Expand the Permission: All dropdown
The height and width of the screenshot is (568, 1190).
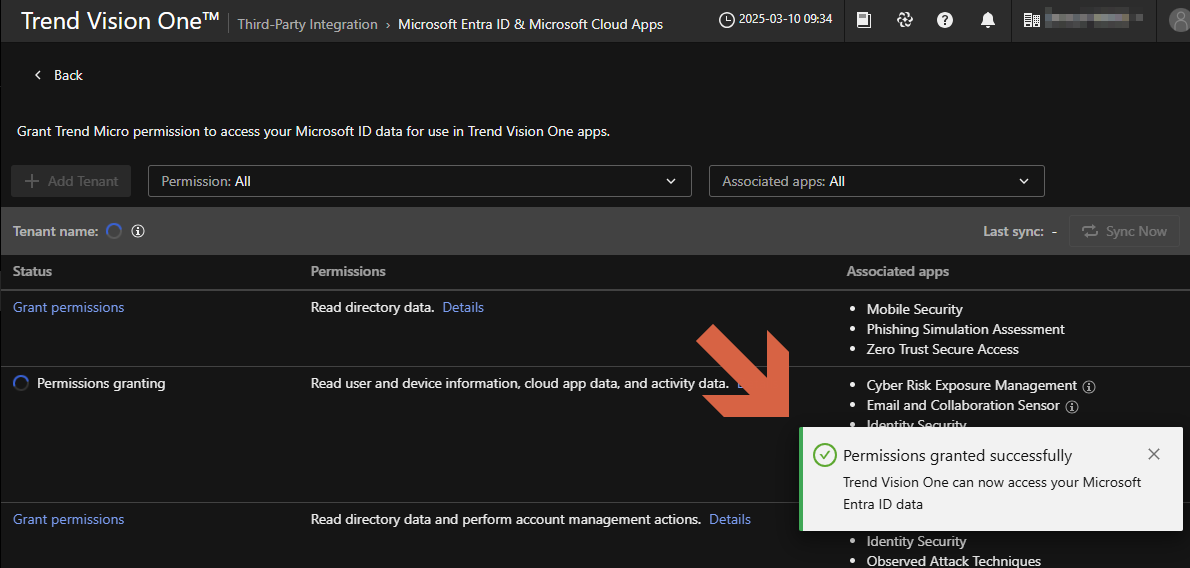(x=419, y=181)
